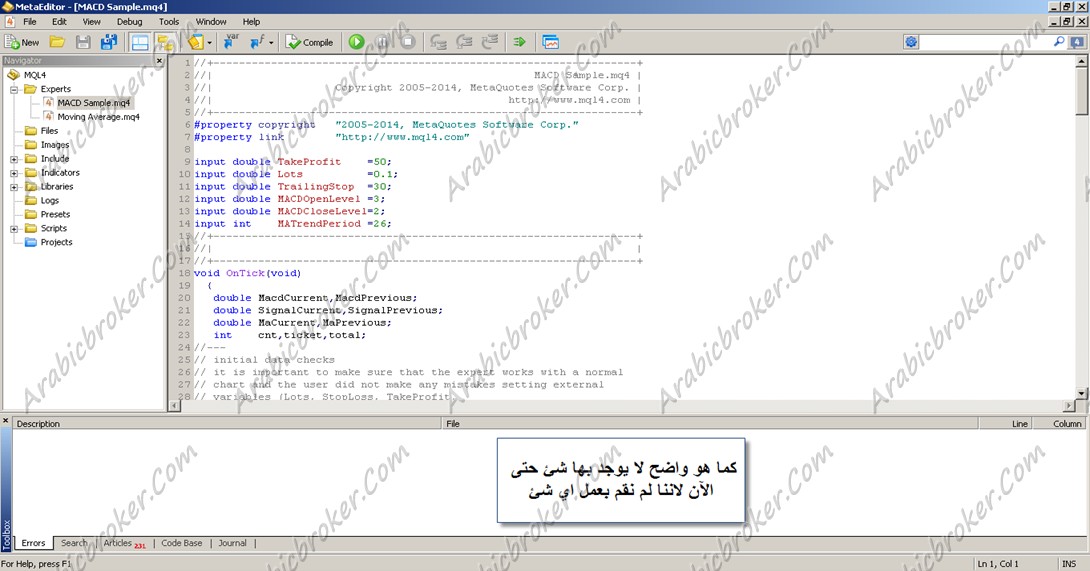Open the Debug menu
Screen dimensions: 1090x571
[x=129, y=22]
